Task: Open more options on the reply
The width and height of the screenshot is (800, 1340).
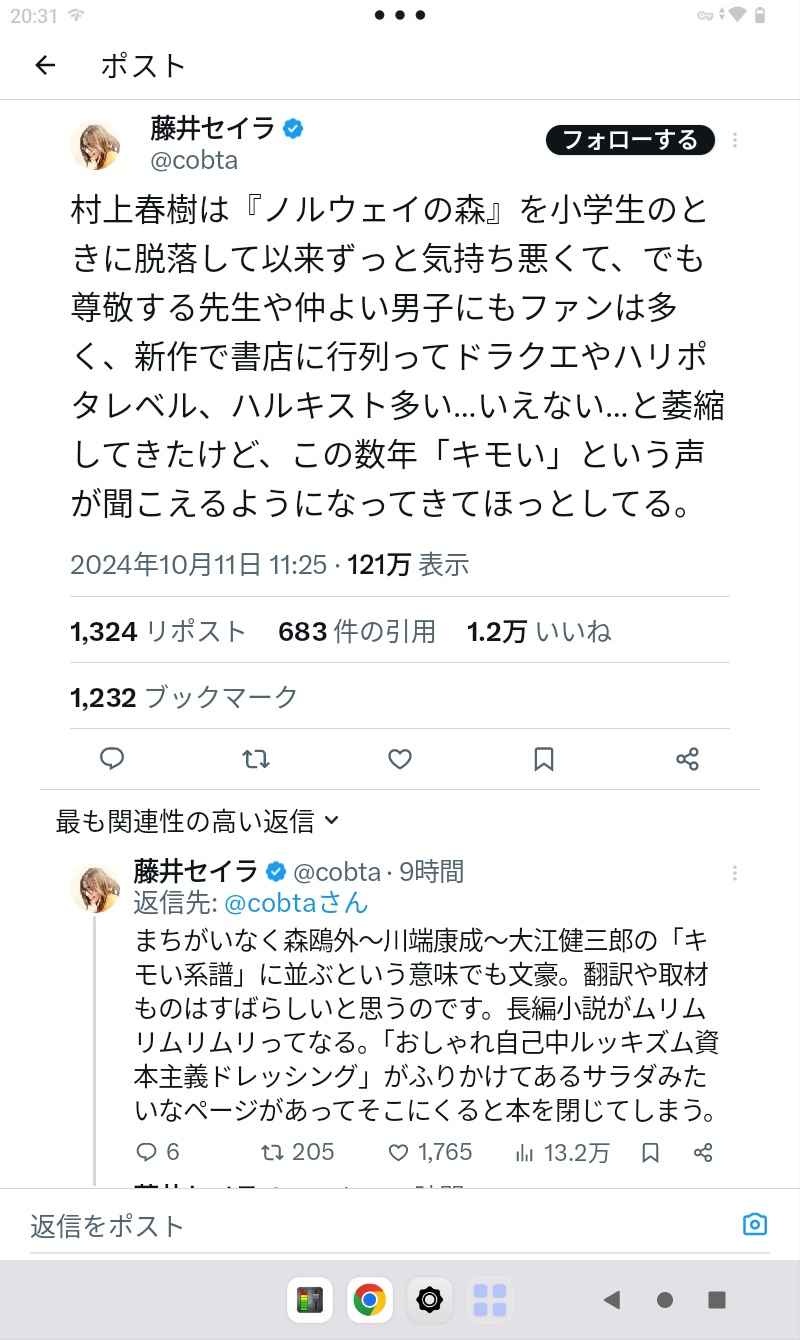Action: (735, 873)
